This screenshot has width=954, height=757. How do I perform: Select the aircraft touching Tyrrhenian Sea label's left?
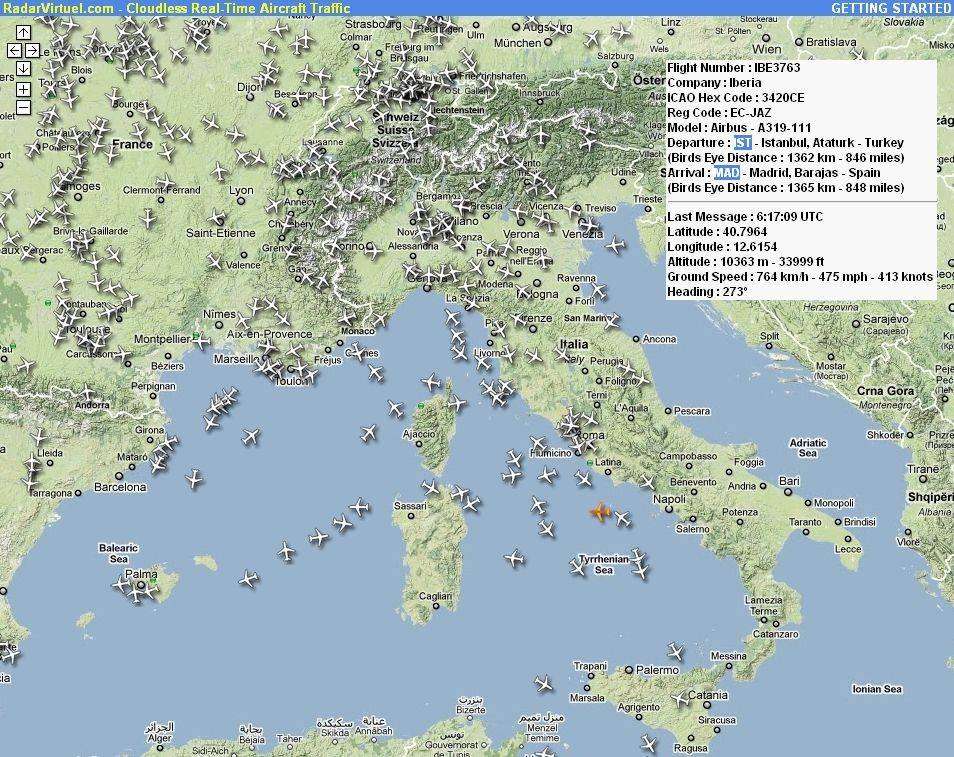577,567
